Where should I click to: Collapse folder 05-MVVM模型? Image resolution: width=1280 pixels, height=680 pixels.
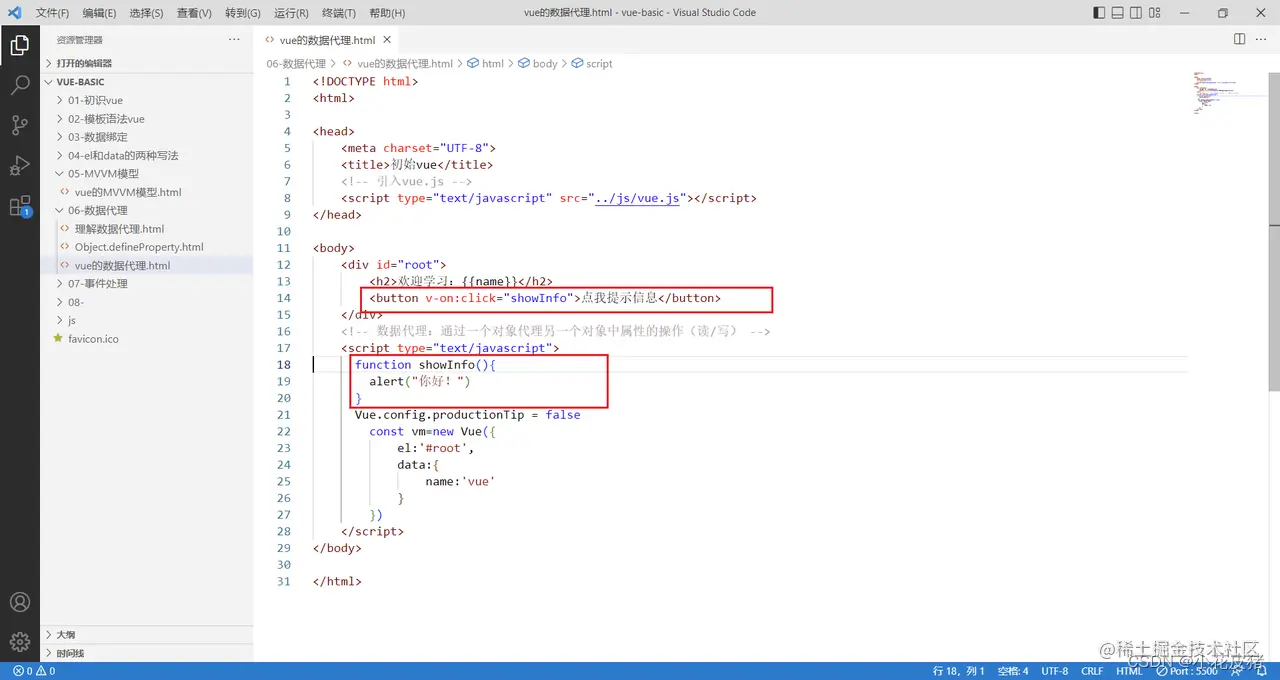146,174
